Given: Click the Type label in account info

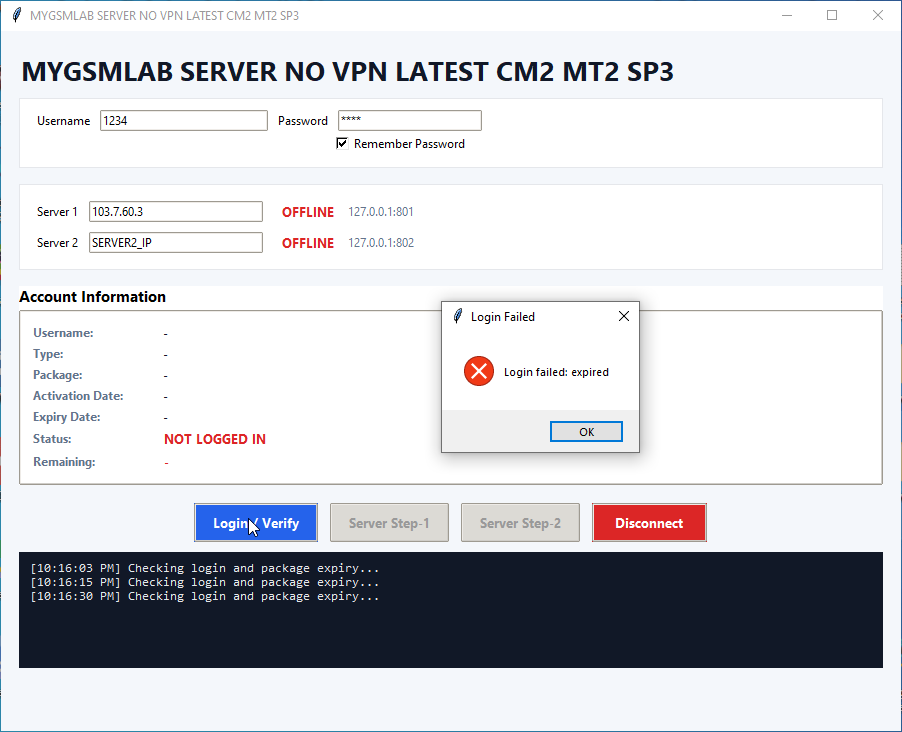Looking at the screenshot, I should 48,354.
